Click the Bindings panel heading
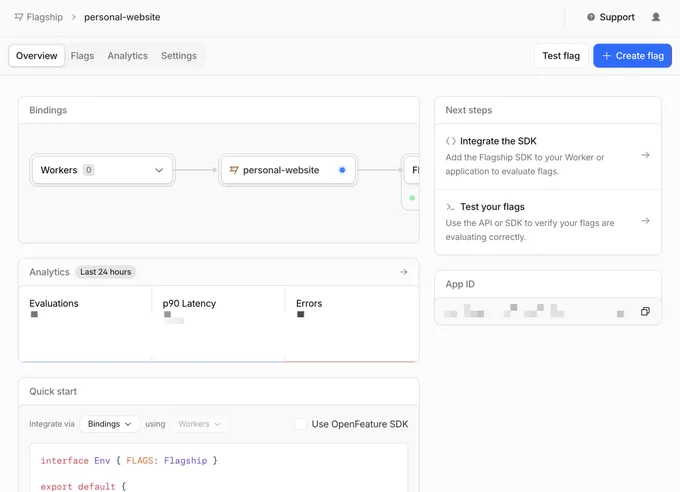The height and width of the screenshot is (492, 680). tap(48, 110)
